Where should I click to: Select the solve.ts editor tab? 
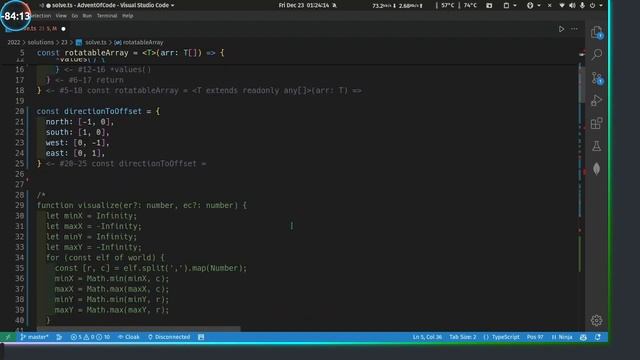(35, 29)
